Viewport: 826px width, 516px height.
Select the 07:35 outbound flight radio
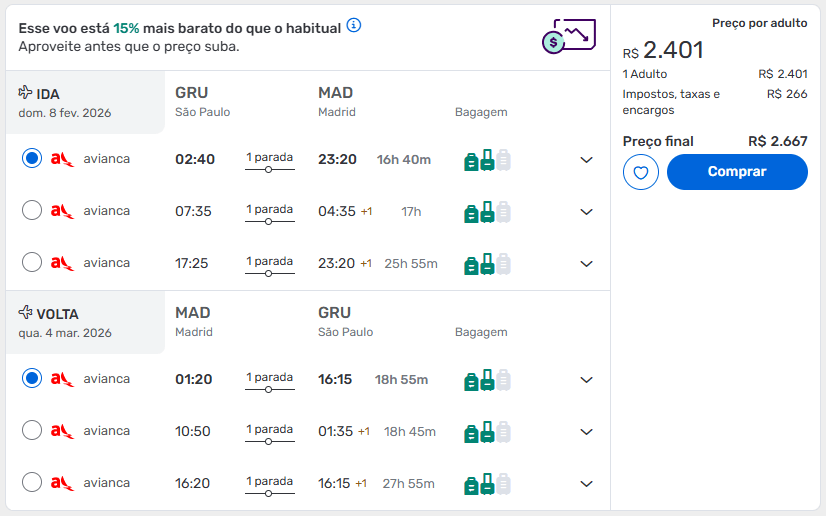click(32, 210)
